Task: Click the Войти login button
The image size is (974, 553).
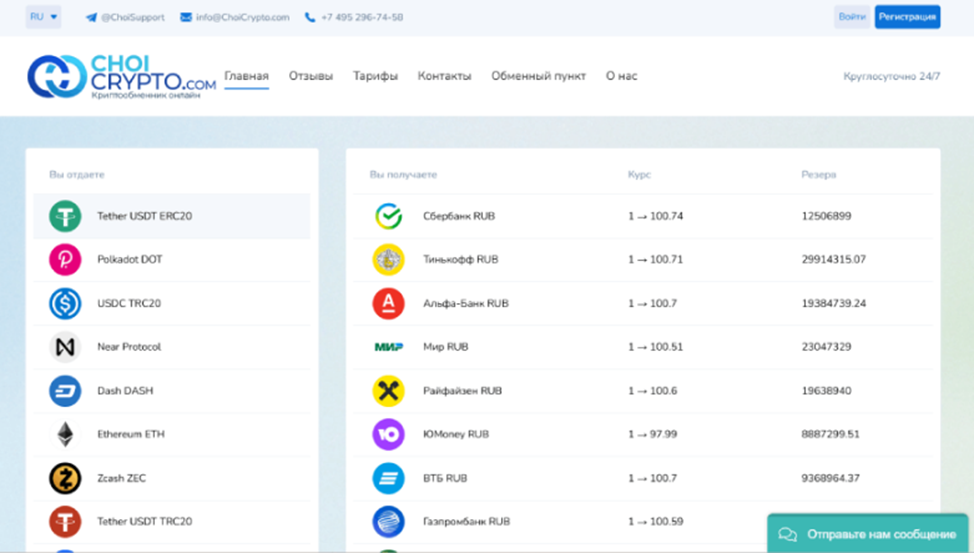Action: pyautogui.click(x=852, y=17)
